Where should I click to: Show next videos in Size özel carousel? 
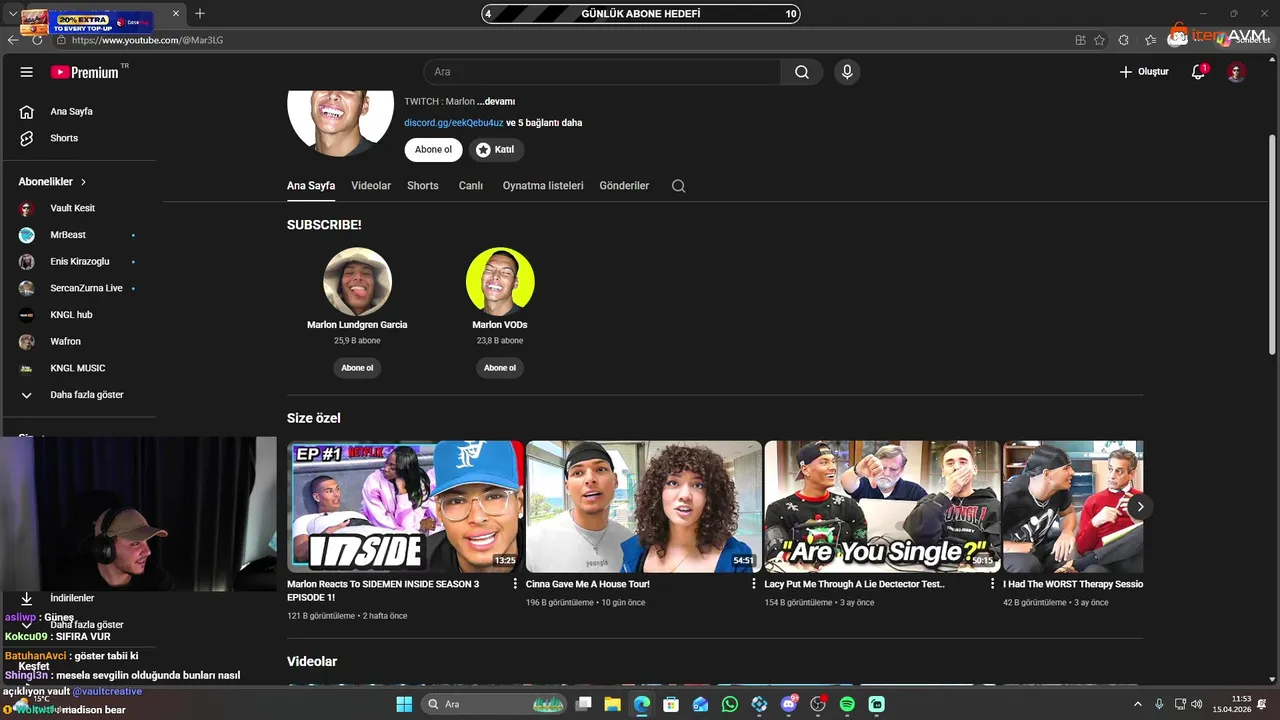(x=1140, y=507)
